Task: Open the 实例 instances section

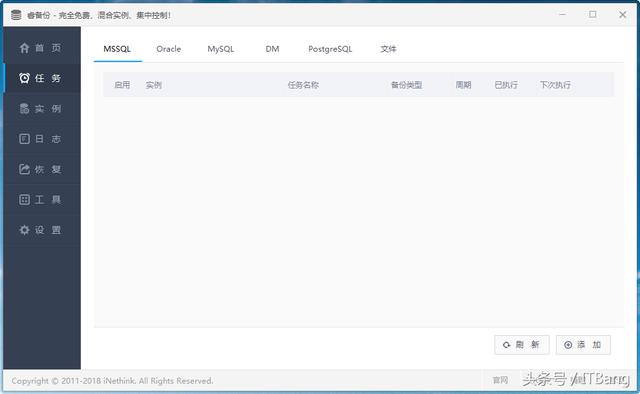Action: tap(41, 109)
